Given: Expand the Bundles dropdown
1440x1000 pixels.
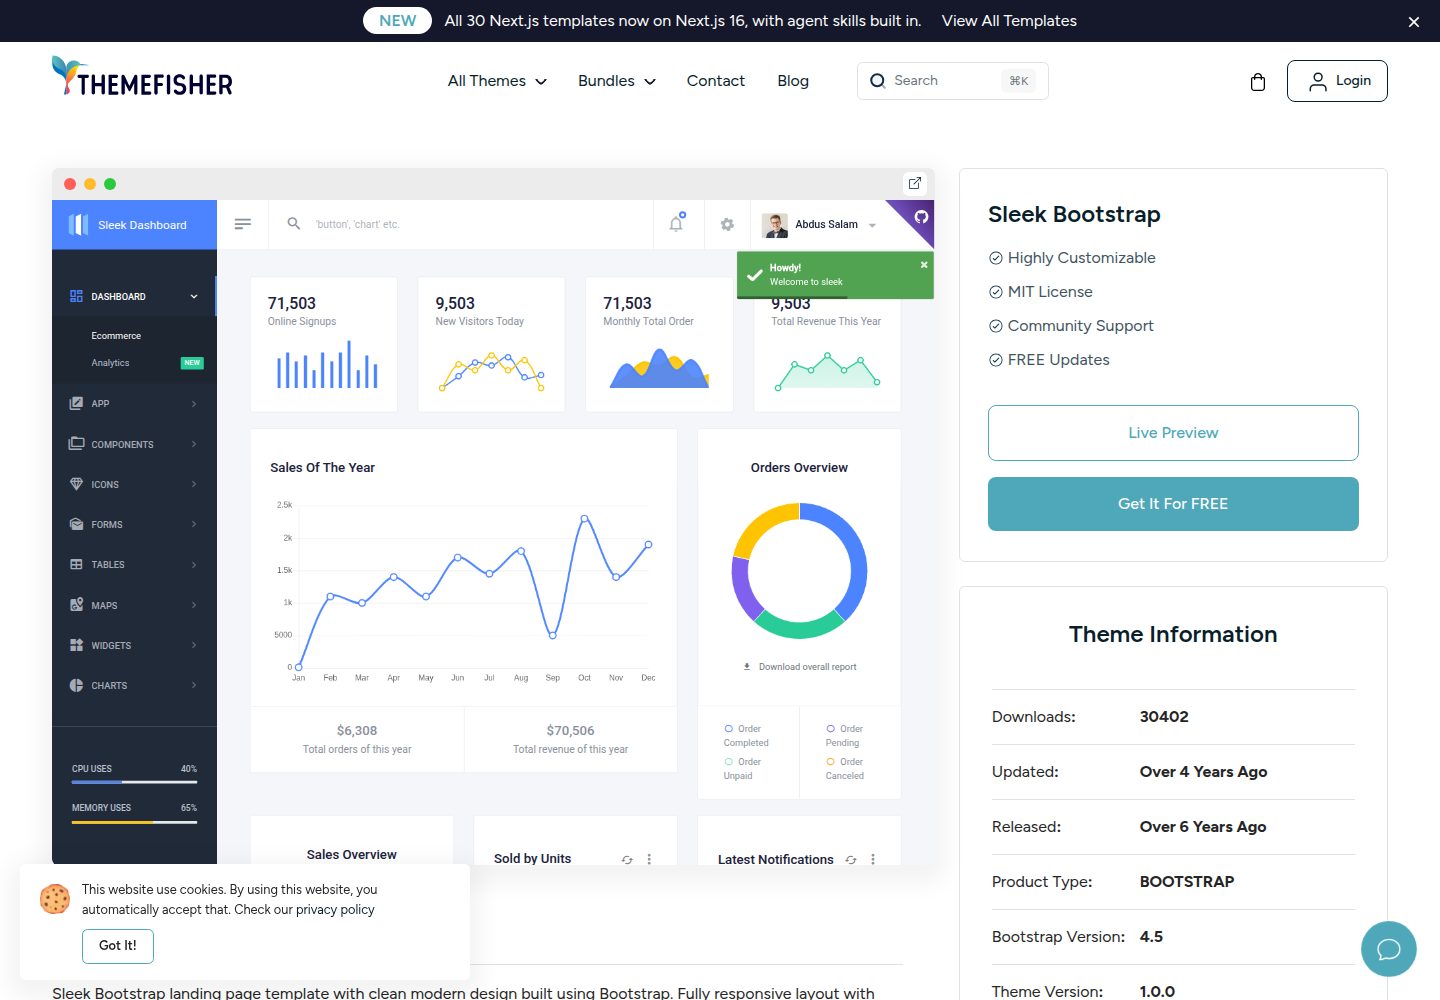Looking at the screenshot, I should tap(617, 81).
